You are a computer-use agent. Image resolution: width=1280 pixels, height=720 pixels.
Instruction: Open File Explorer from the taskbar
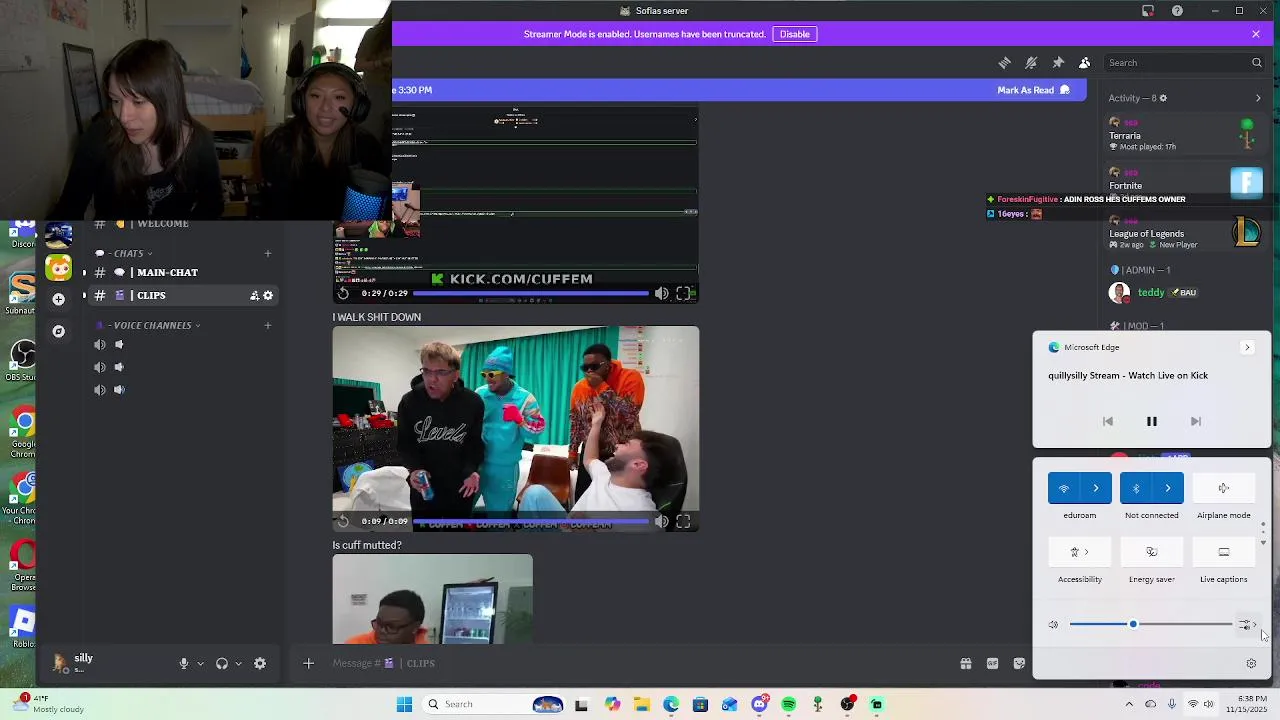642,705
